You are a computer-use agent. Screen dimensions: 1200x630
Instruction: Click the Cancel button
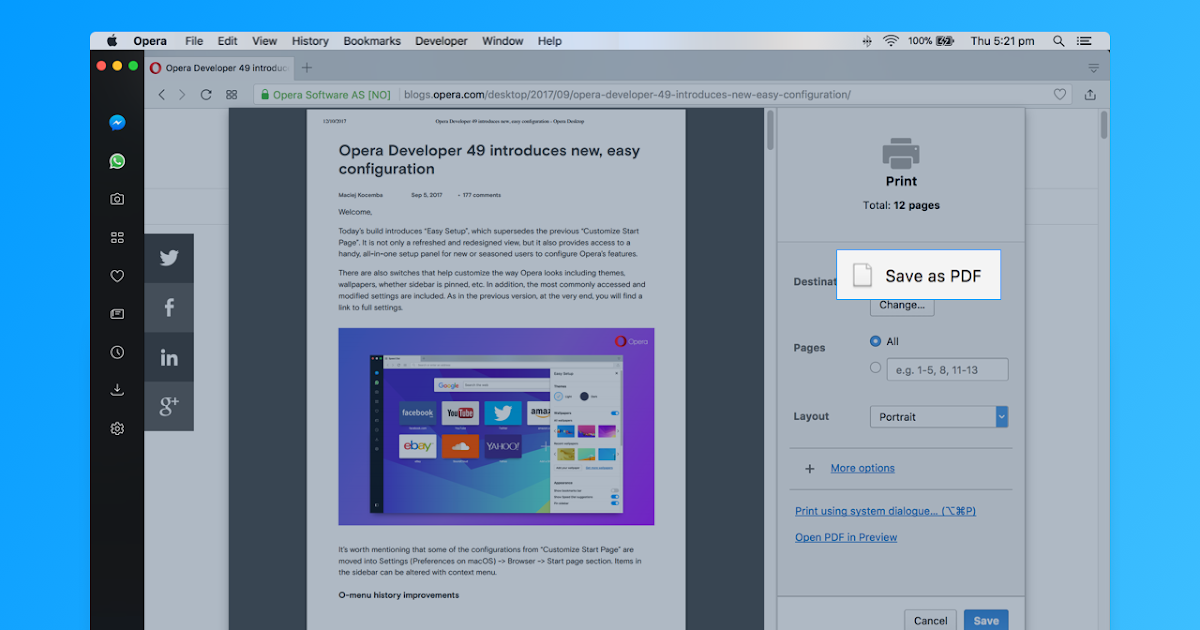click(x=931, y=620)
